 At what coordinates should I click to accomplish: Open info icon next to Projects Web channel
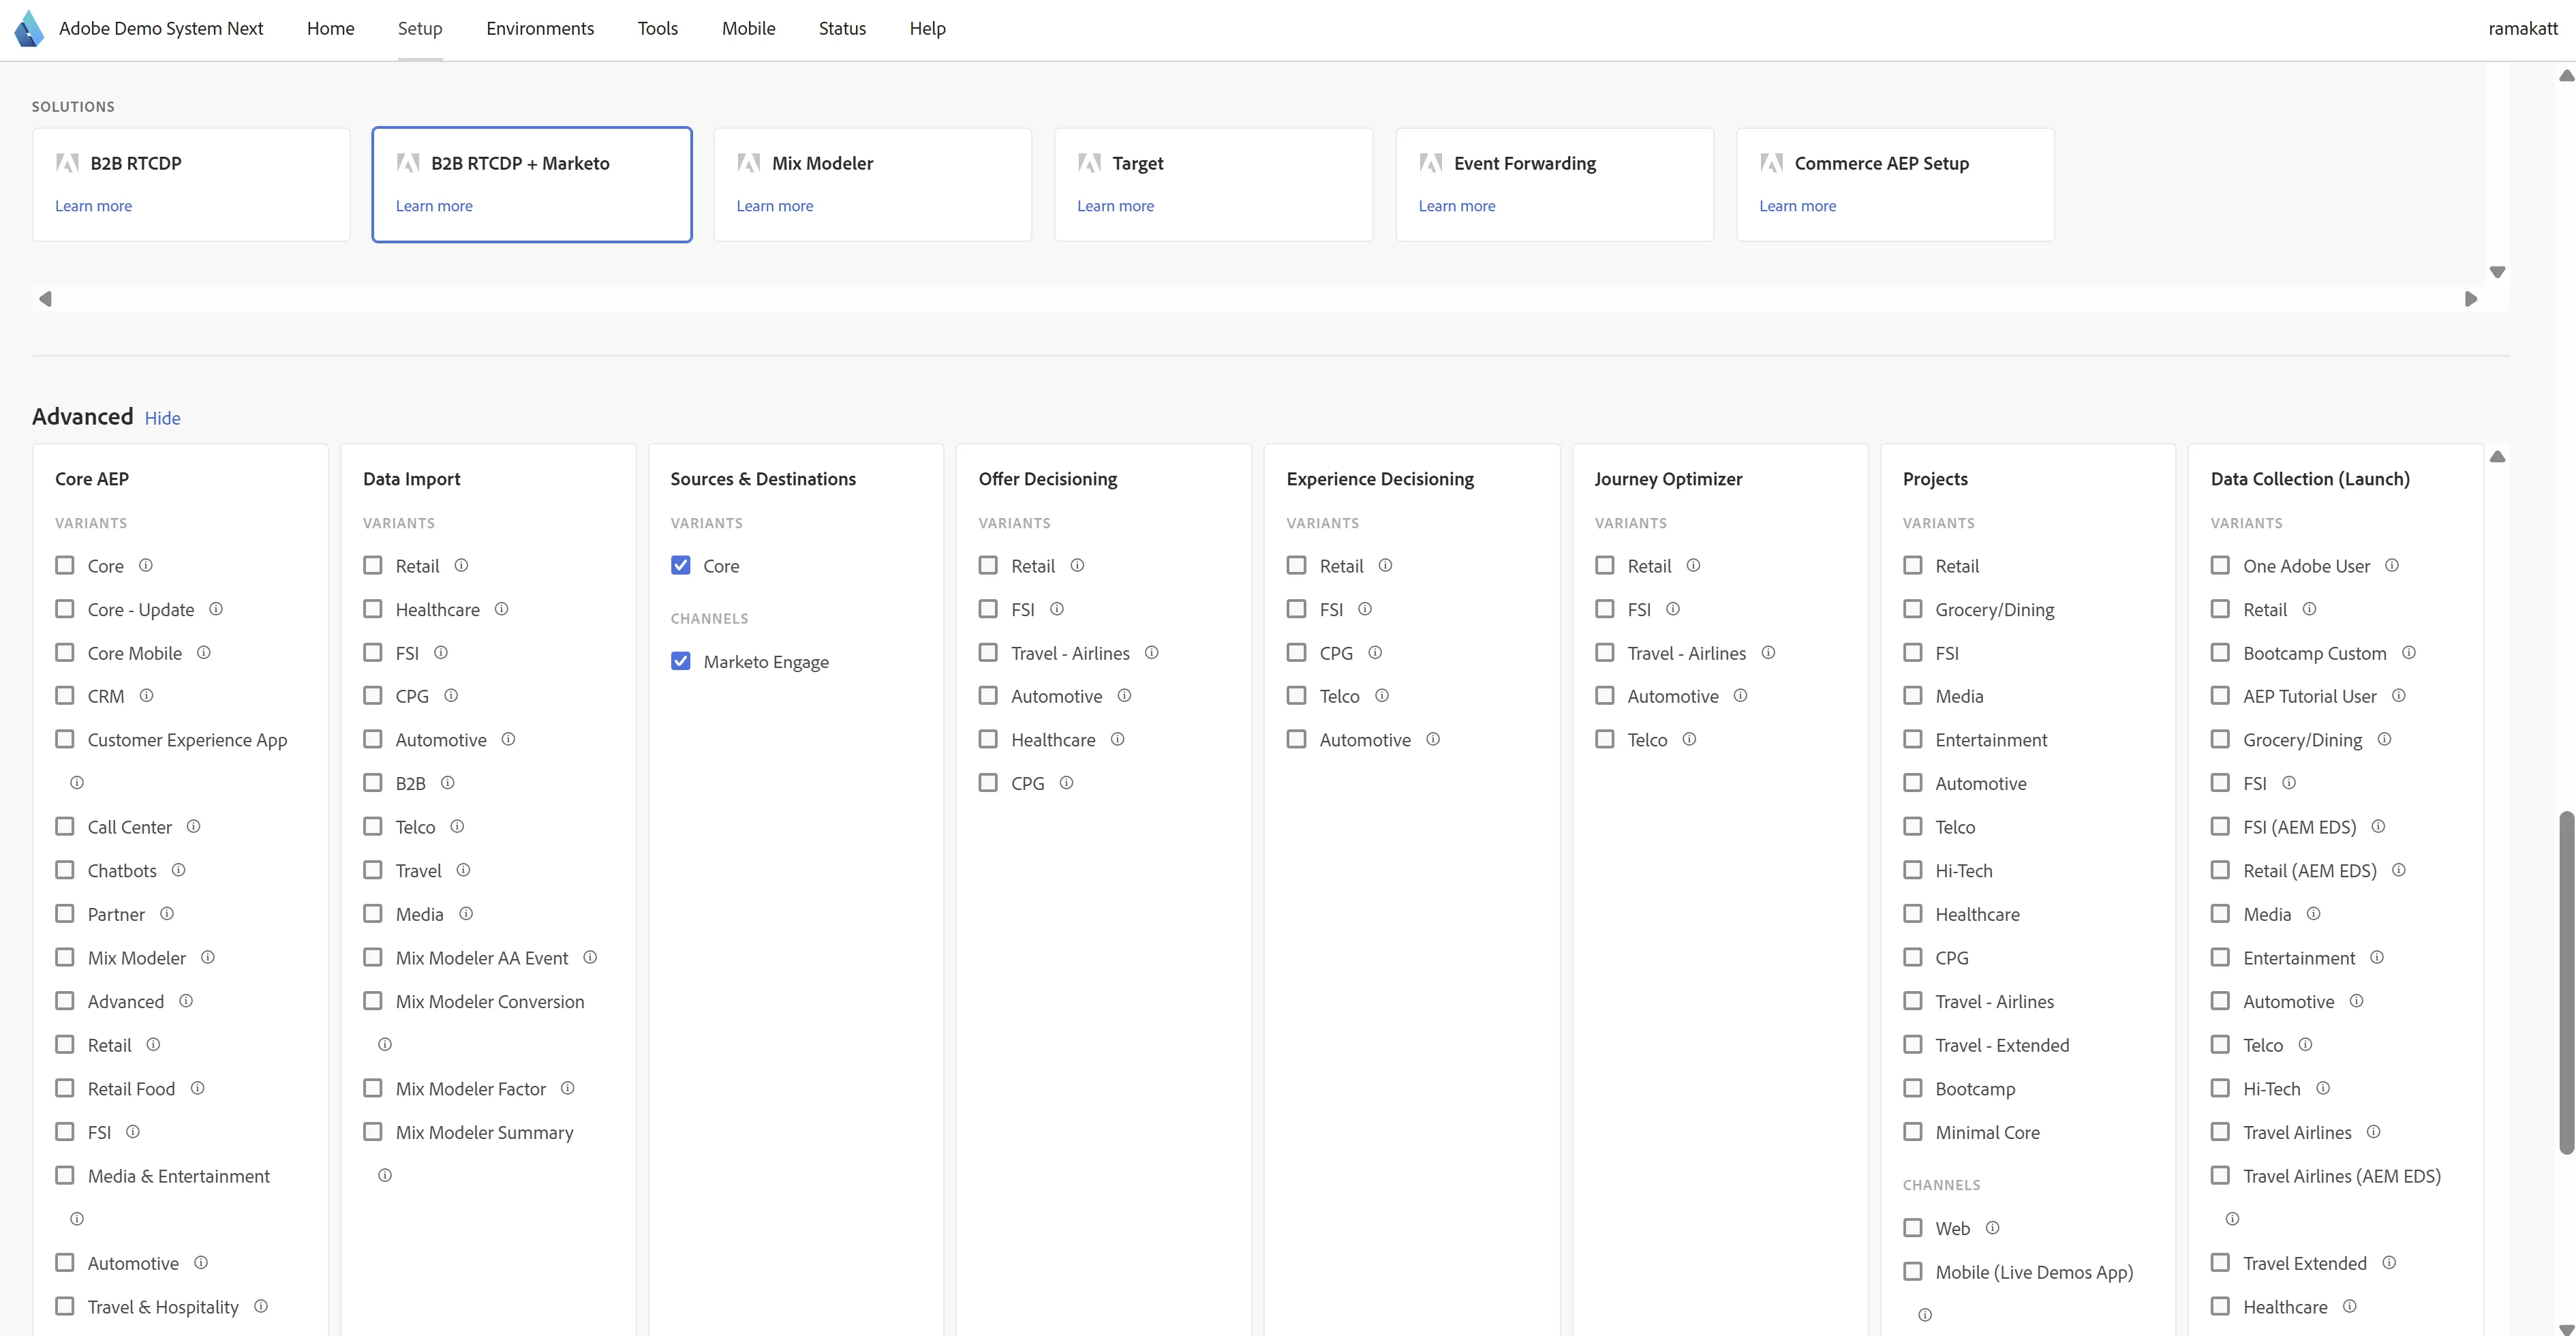click(1992, 1228)
